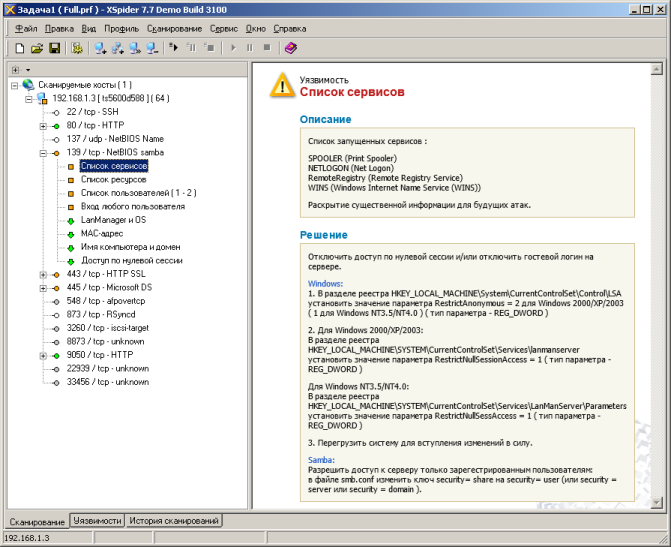Select the bottom Сканирование tab

(37, 522)
